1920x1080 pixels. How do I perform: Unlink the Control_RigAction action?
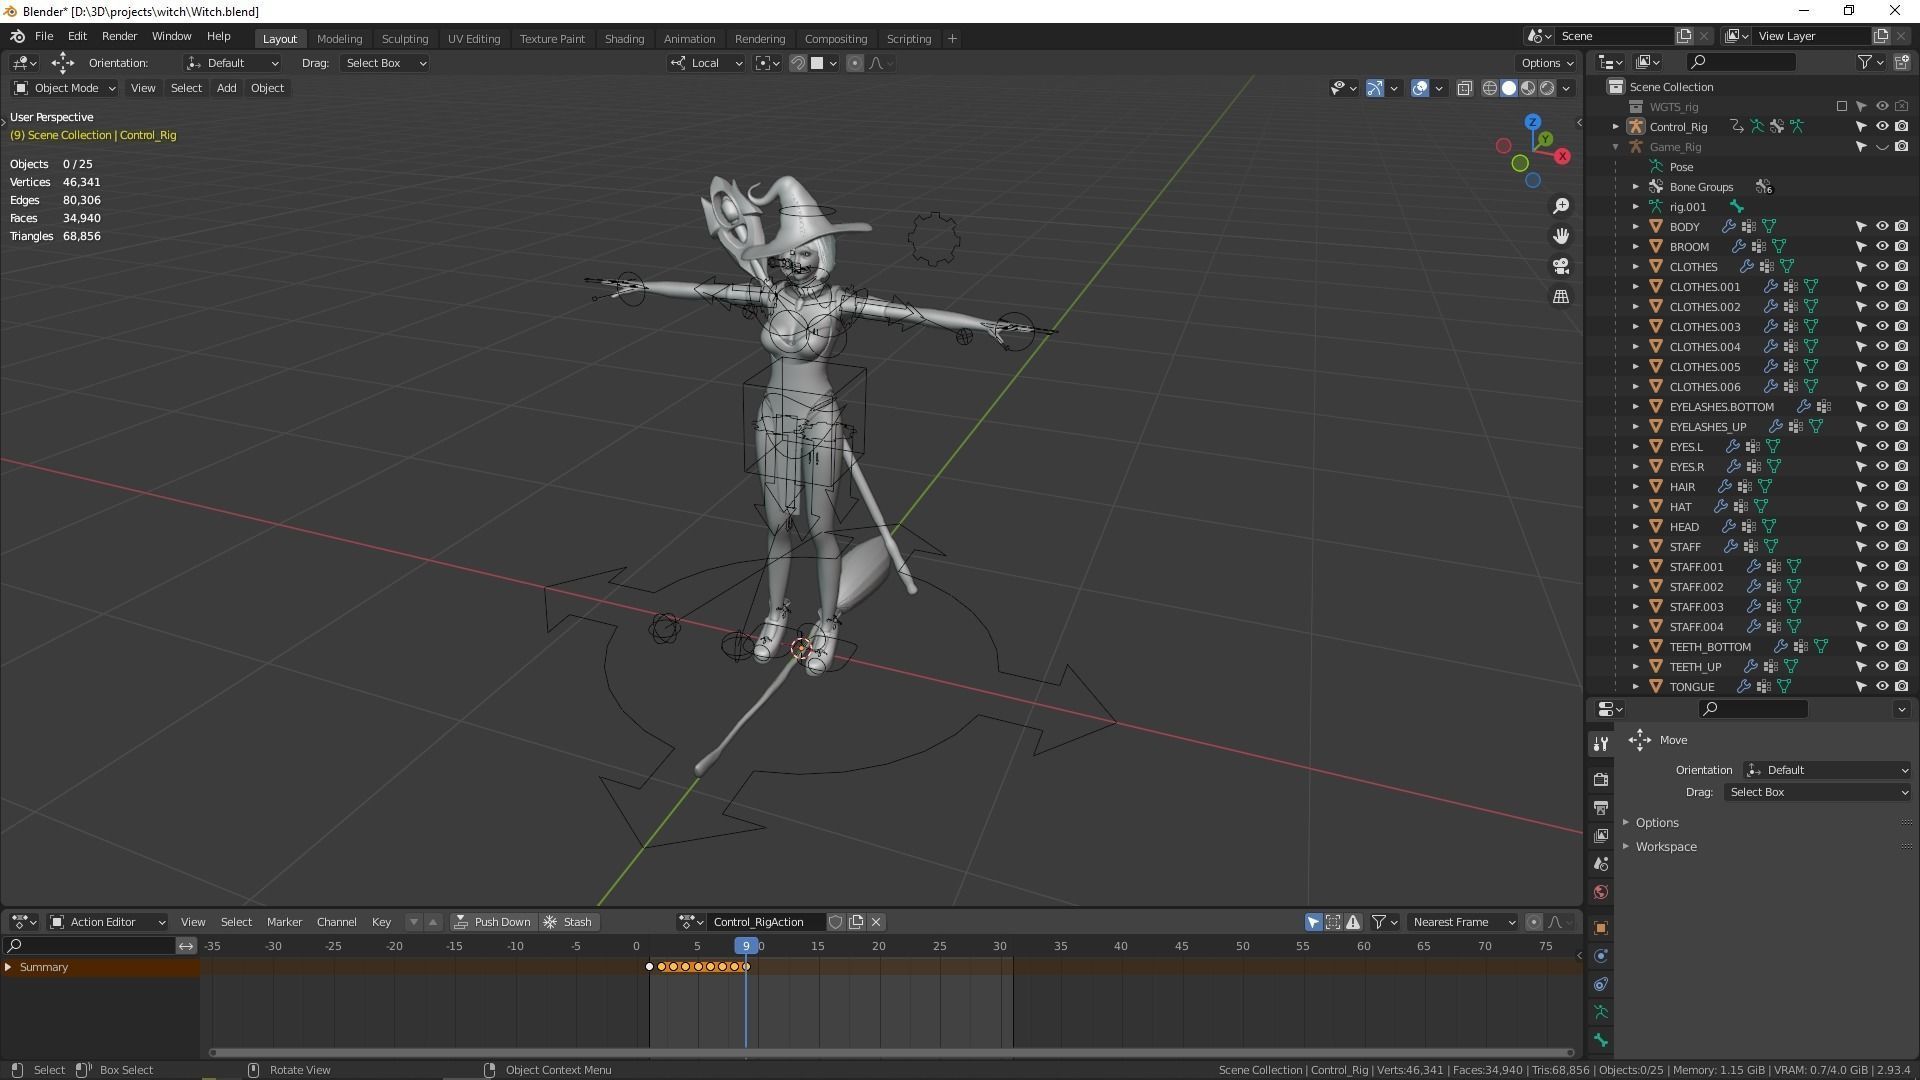coord(876,922)
